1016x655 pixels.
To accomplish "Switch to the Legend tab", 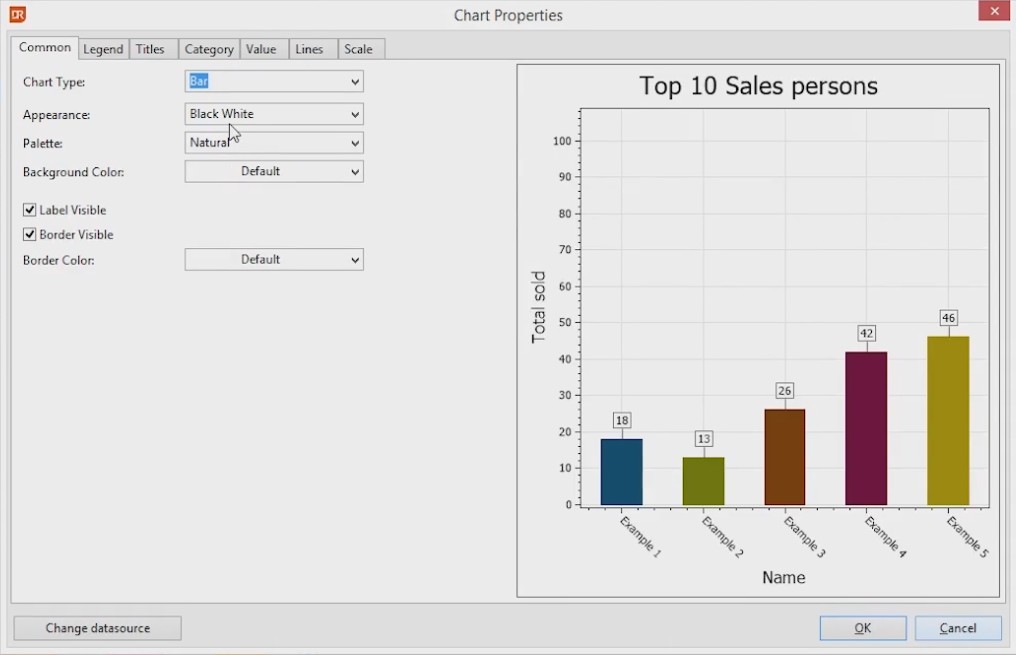I will point(103,49).
